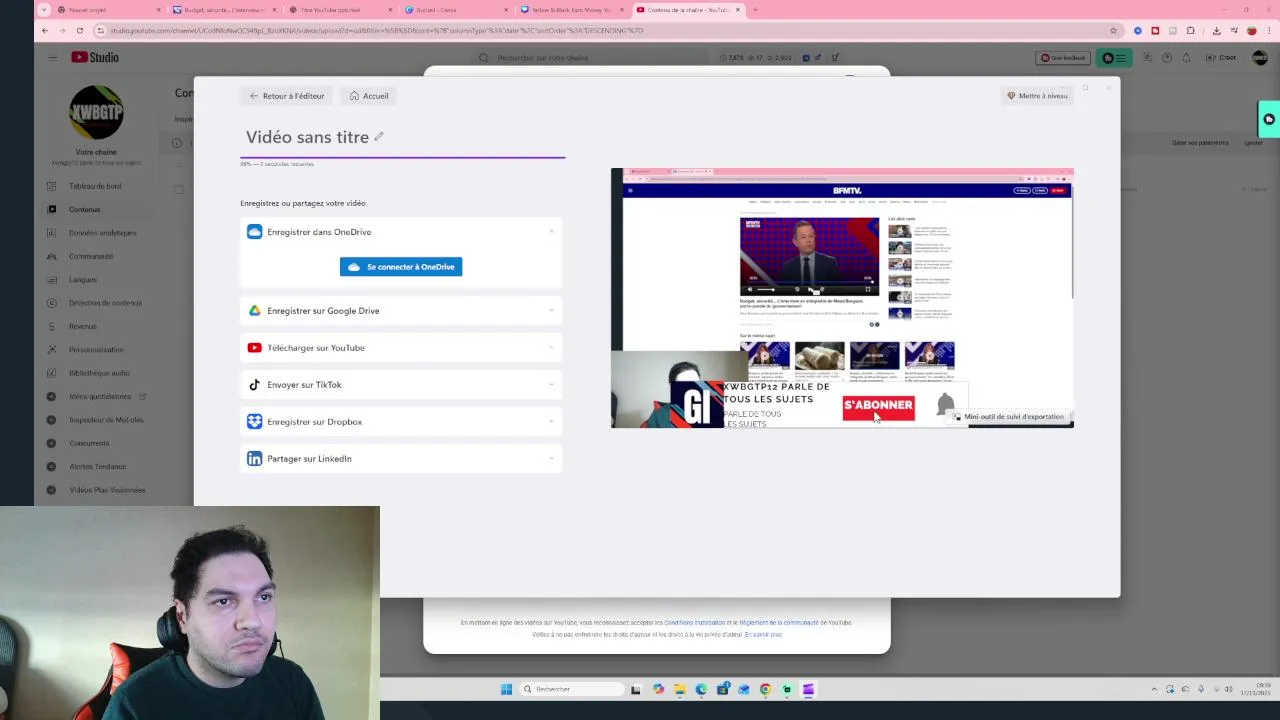Edit the title with the pencil icon

tap(379, 137)
